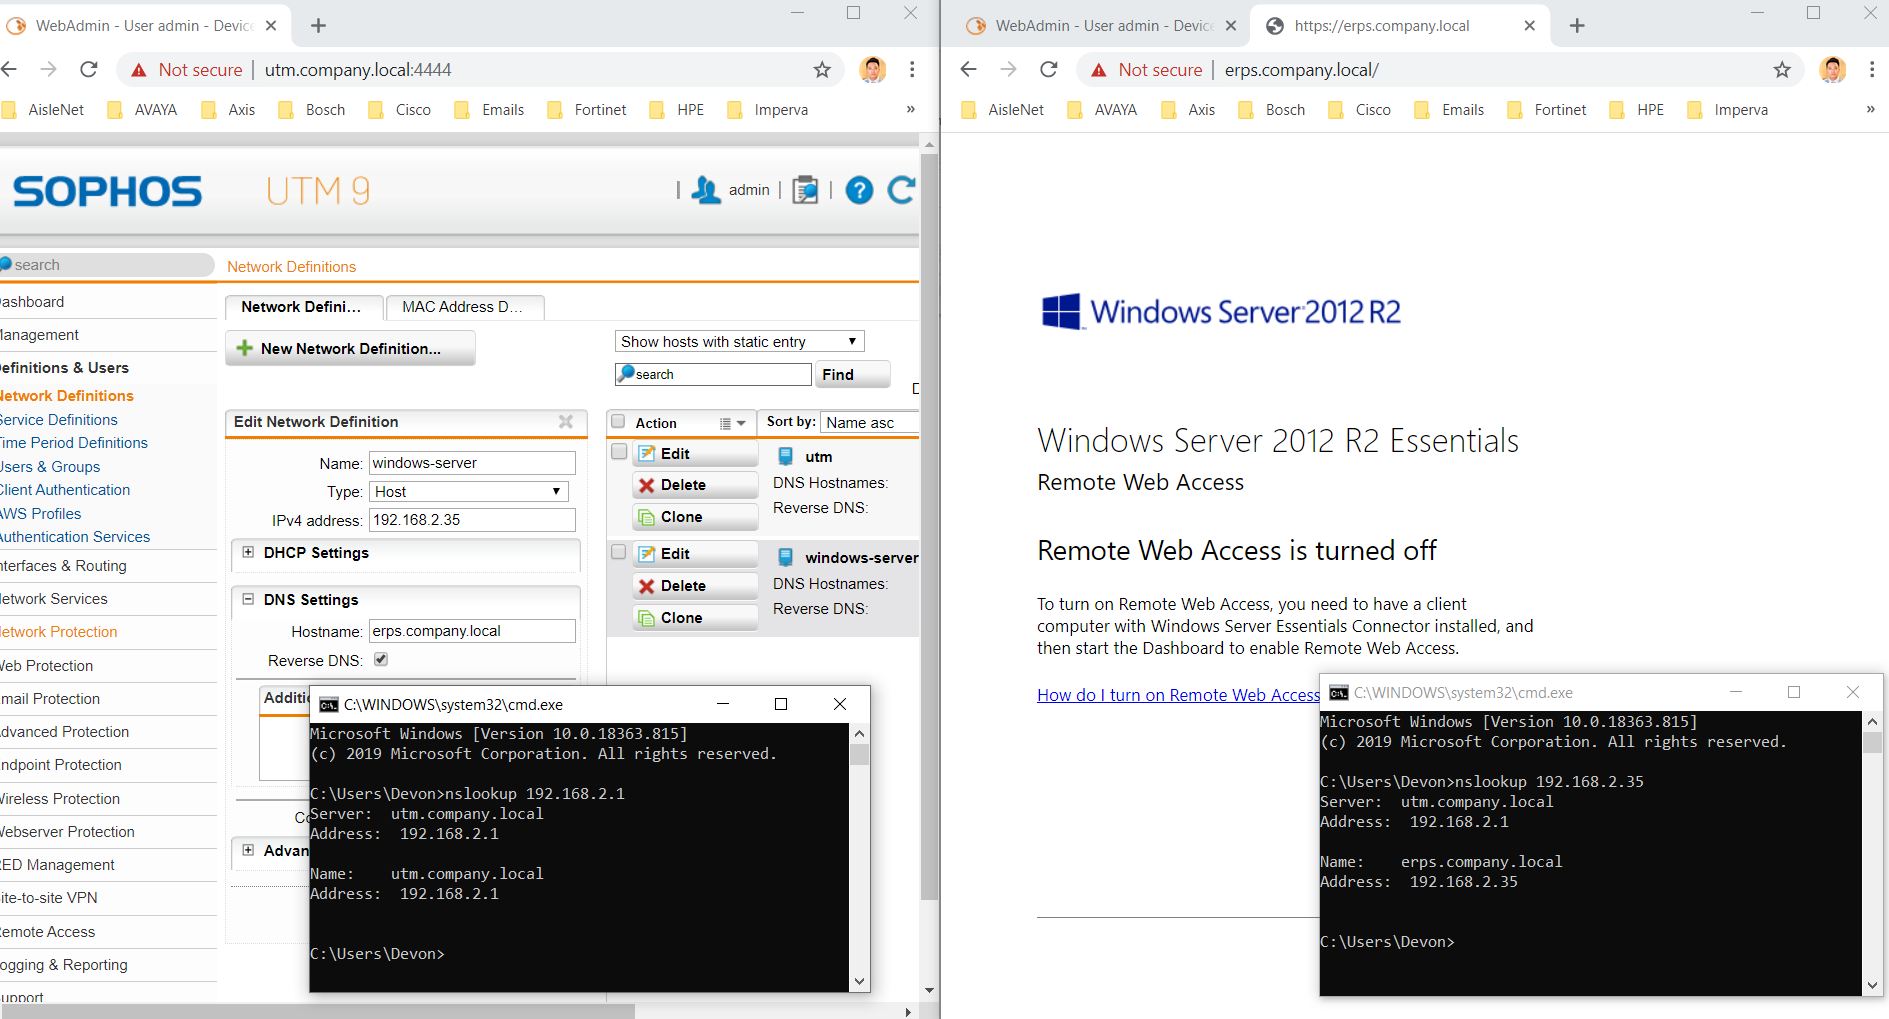Click New Network Definition button
This screenshot has height=1019, width=1889.
[x=350, y=348]
